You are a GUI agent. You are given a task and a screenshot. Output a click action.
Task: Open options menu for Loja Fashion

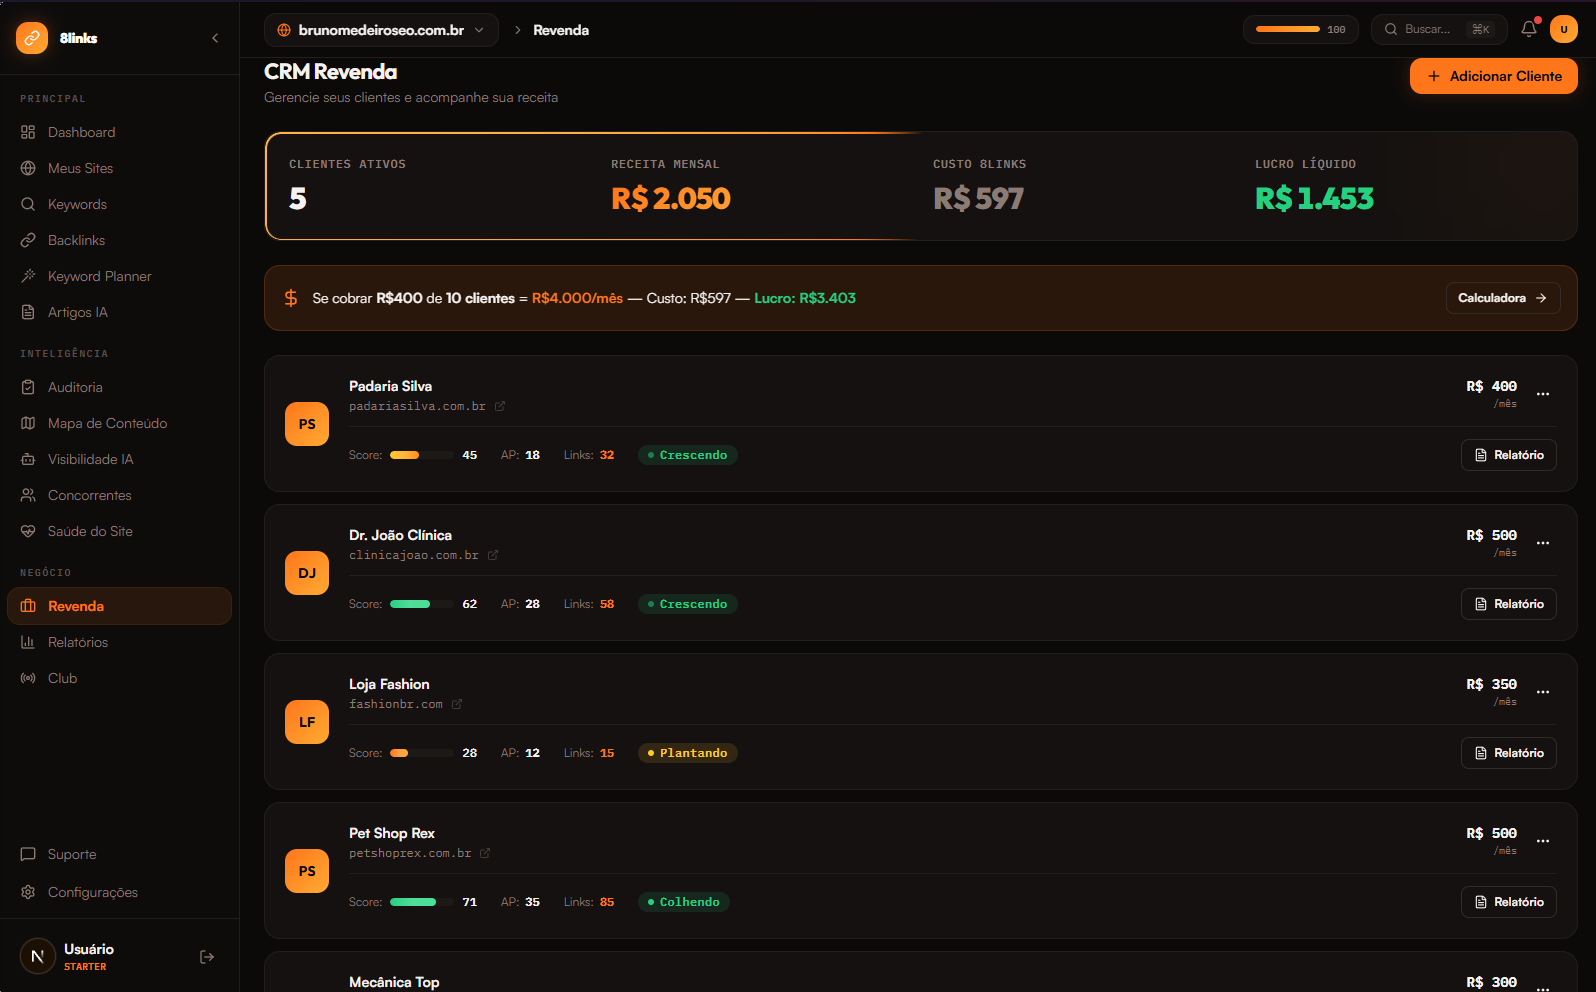click(1543, 692)
